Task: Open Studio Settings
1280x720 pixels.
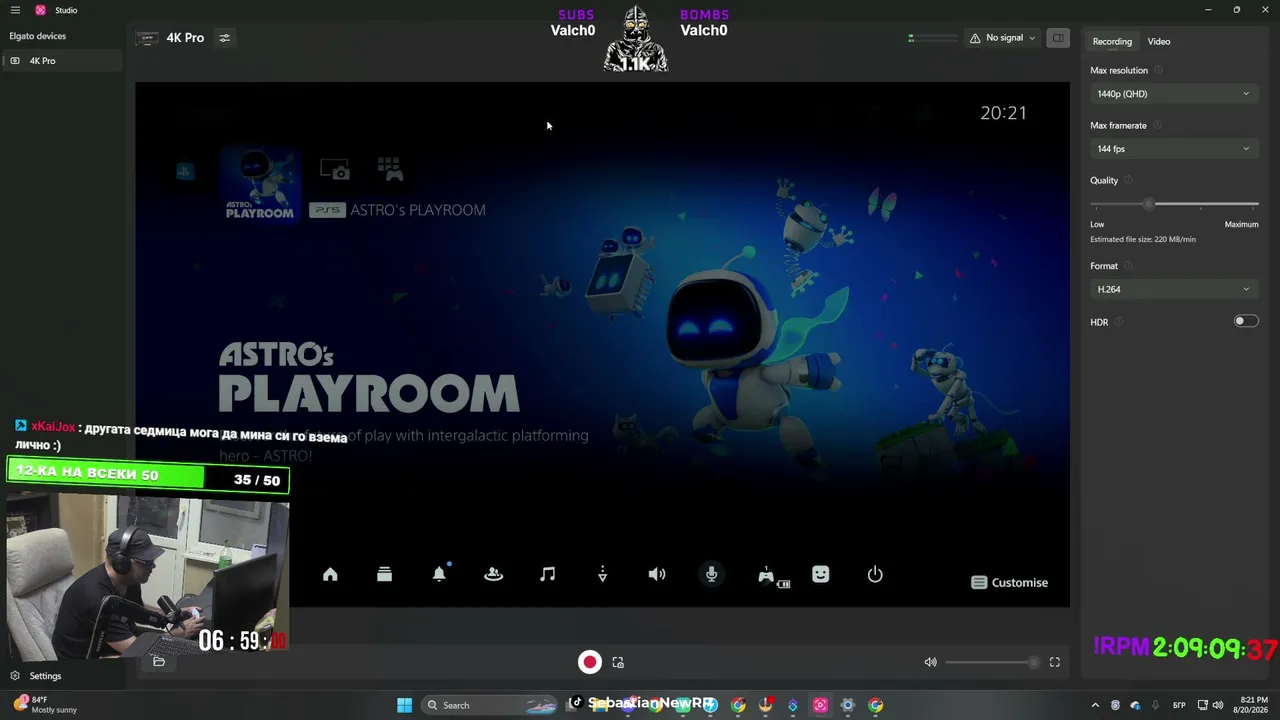Action: [36, 676]
